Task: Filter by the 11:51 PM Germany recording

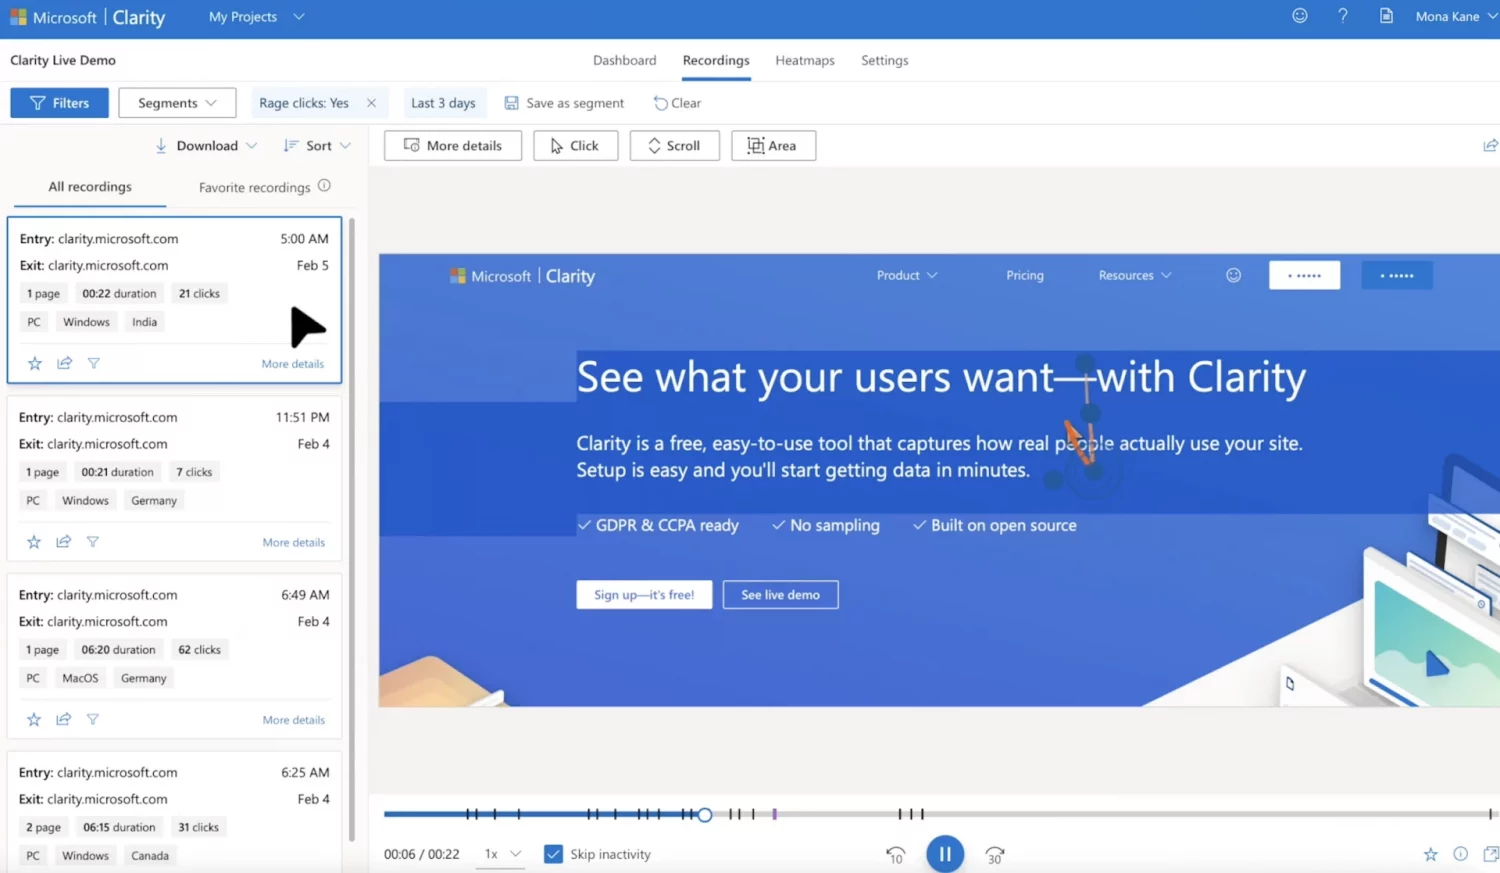Action: [x=92, y=541]
